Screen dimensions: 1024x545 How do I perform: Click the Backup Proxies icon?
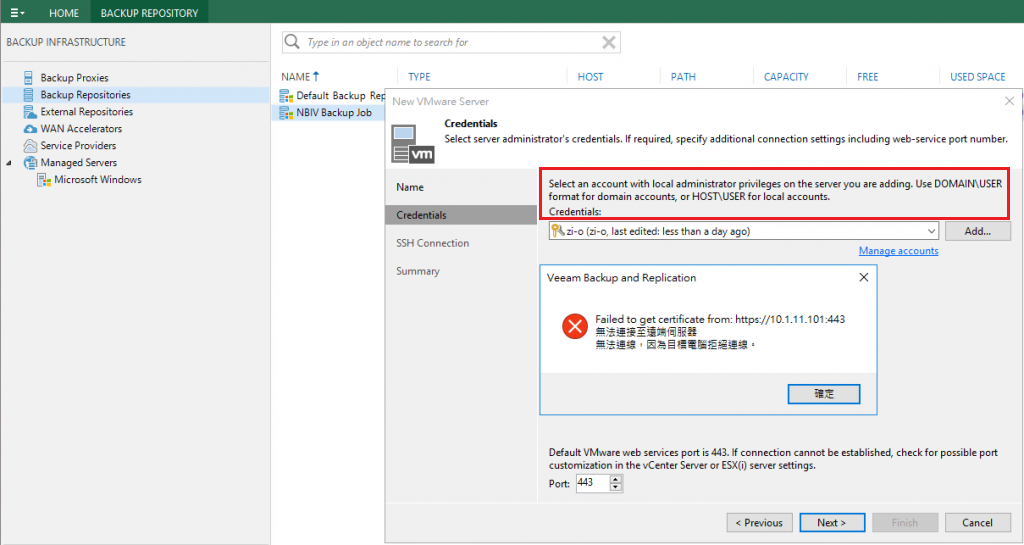pos(29,78)
